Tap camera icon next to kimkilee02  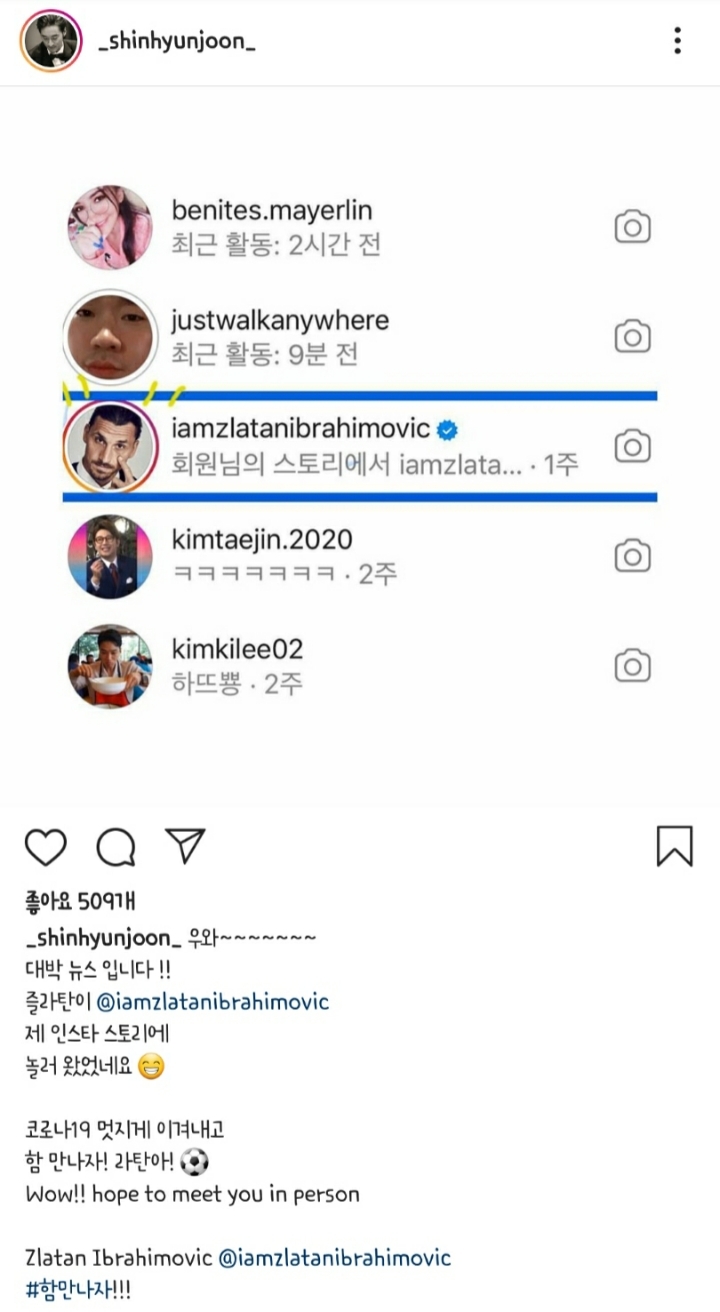(x=632, y=665)
